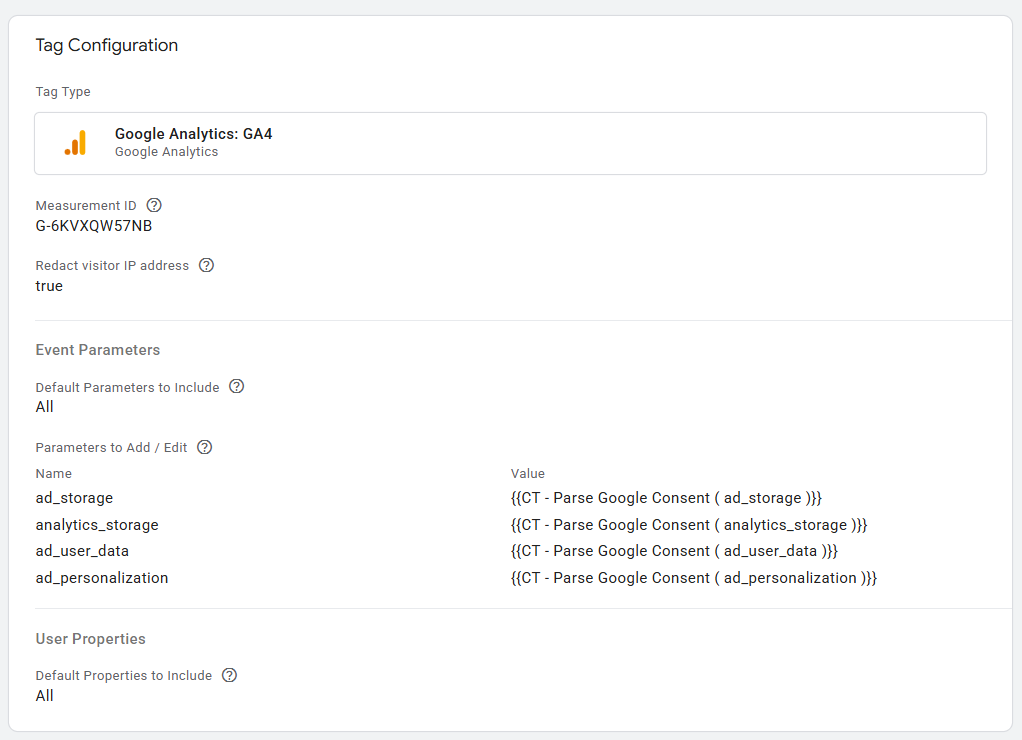Click the Parse Google Consent ad_user_data variable value

click(x=674, y=551)
